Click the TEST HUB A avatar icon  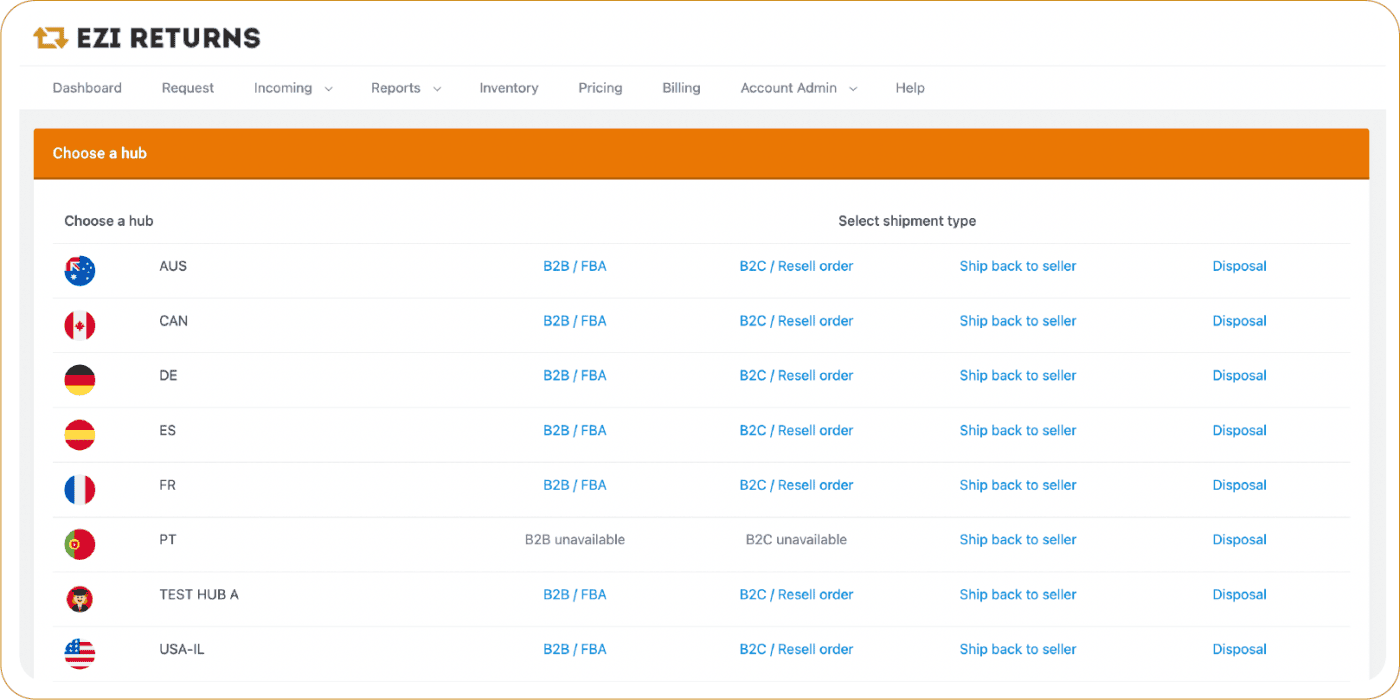pos(79,599)
